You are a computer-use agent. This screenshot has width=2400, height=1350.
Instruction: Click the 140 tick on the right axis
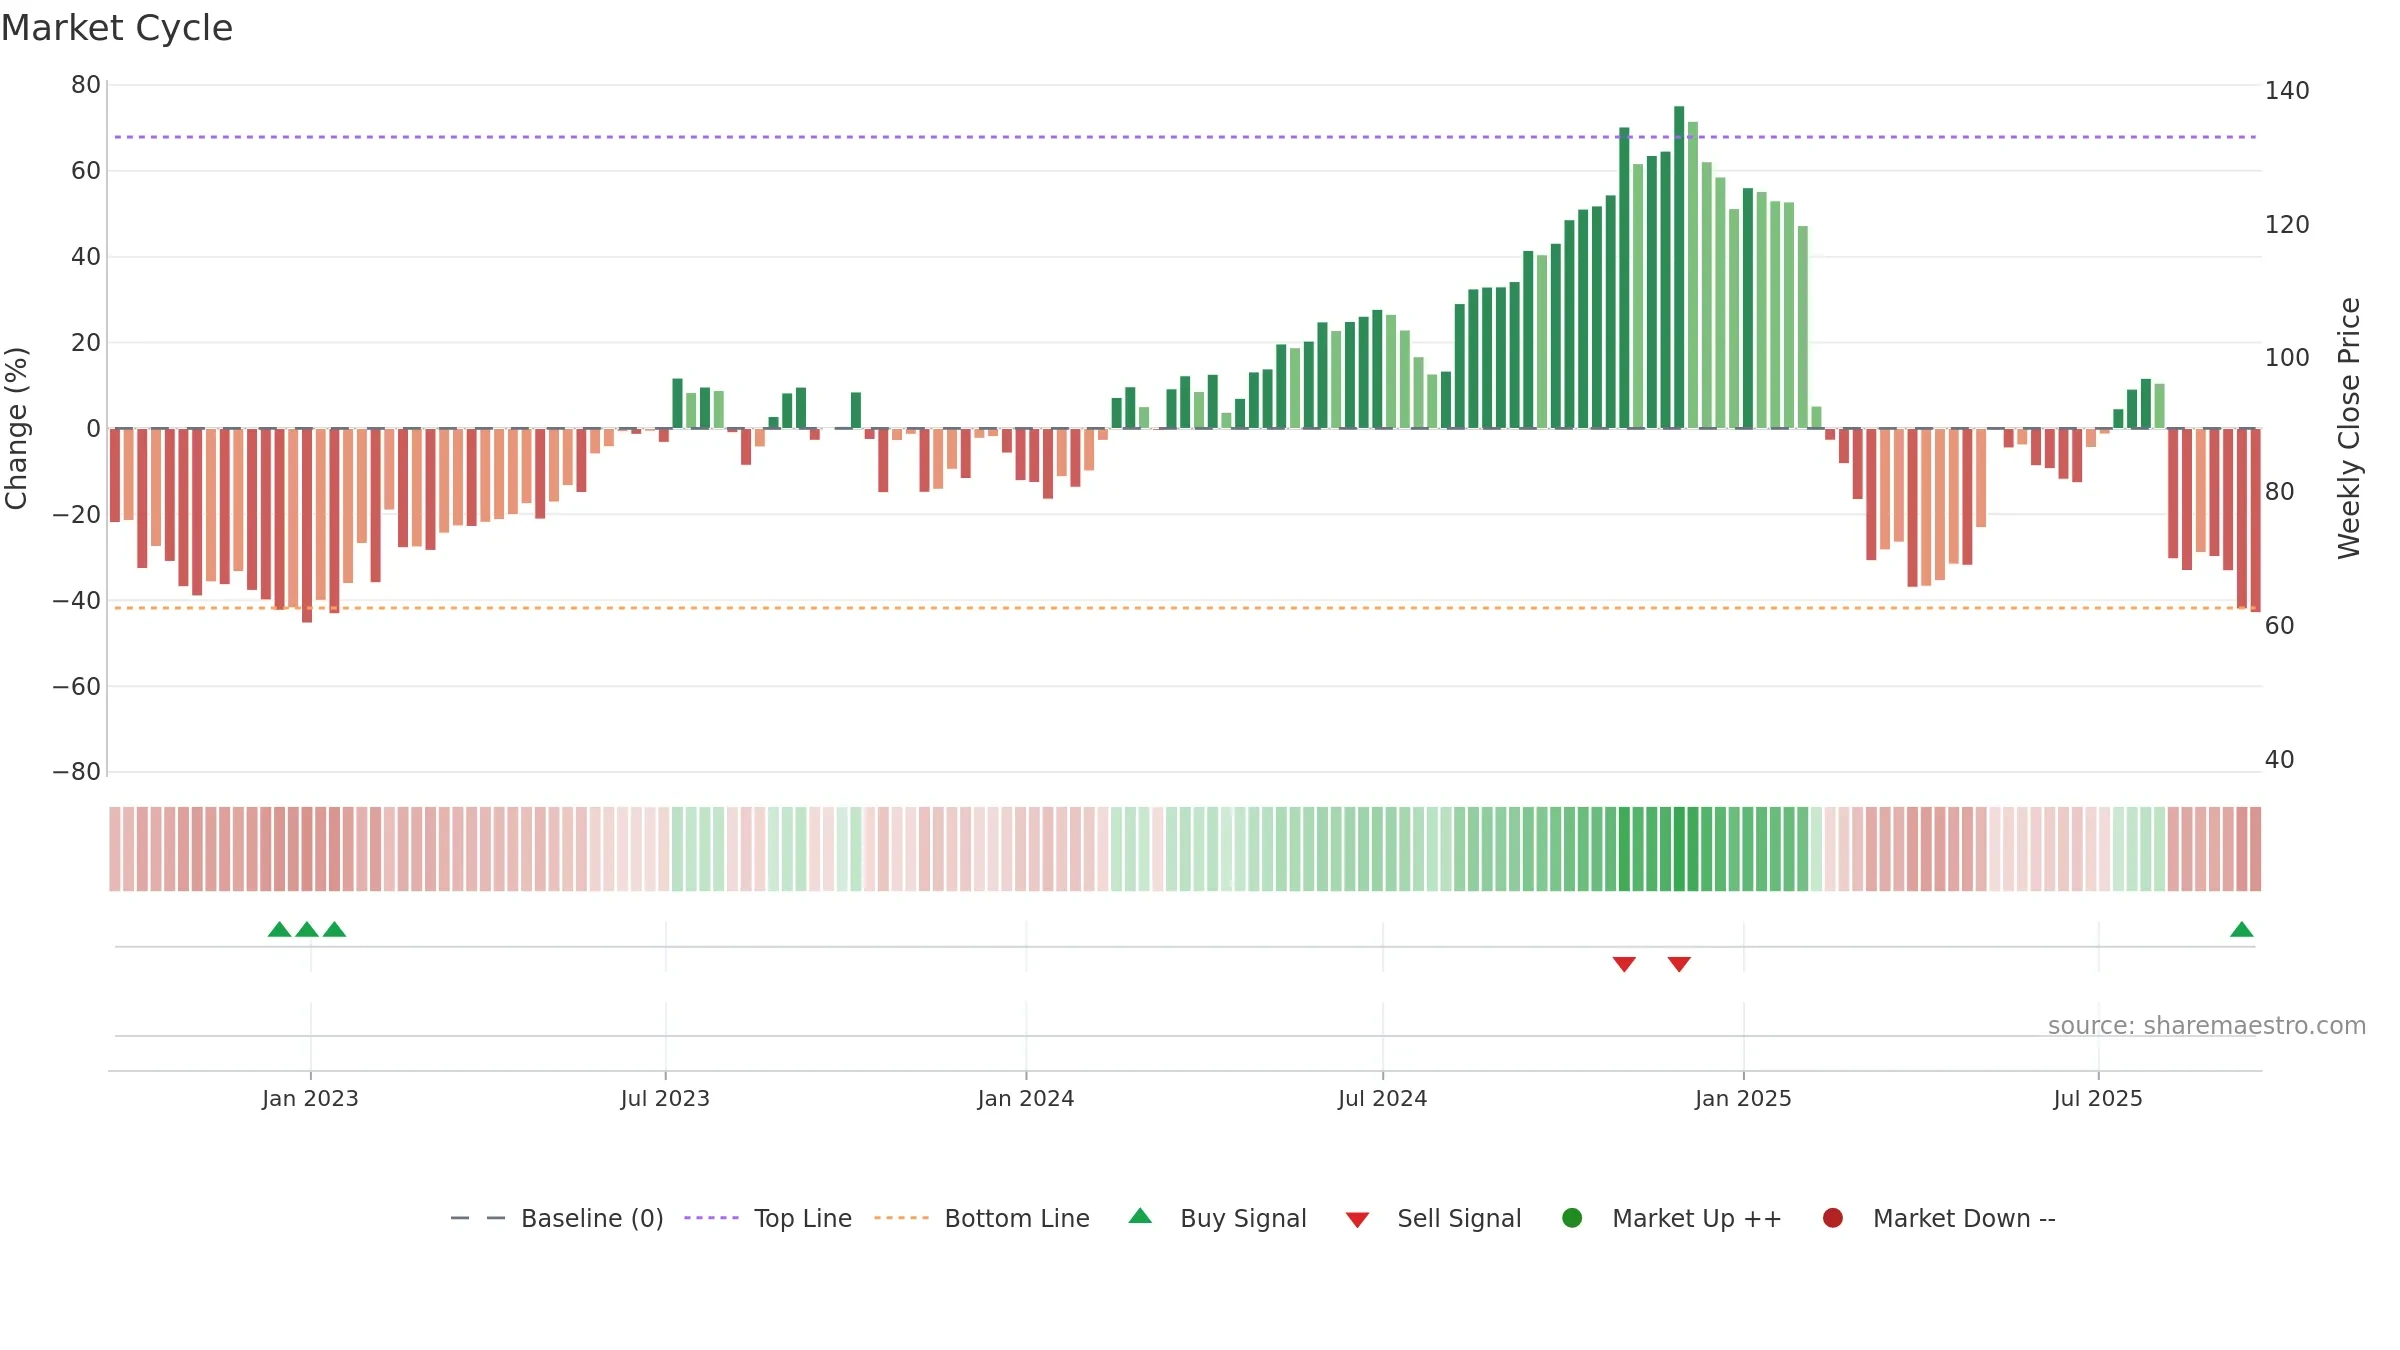[2287, 91]
